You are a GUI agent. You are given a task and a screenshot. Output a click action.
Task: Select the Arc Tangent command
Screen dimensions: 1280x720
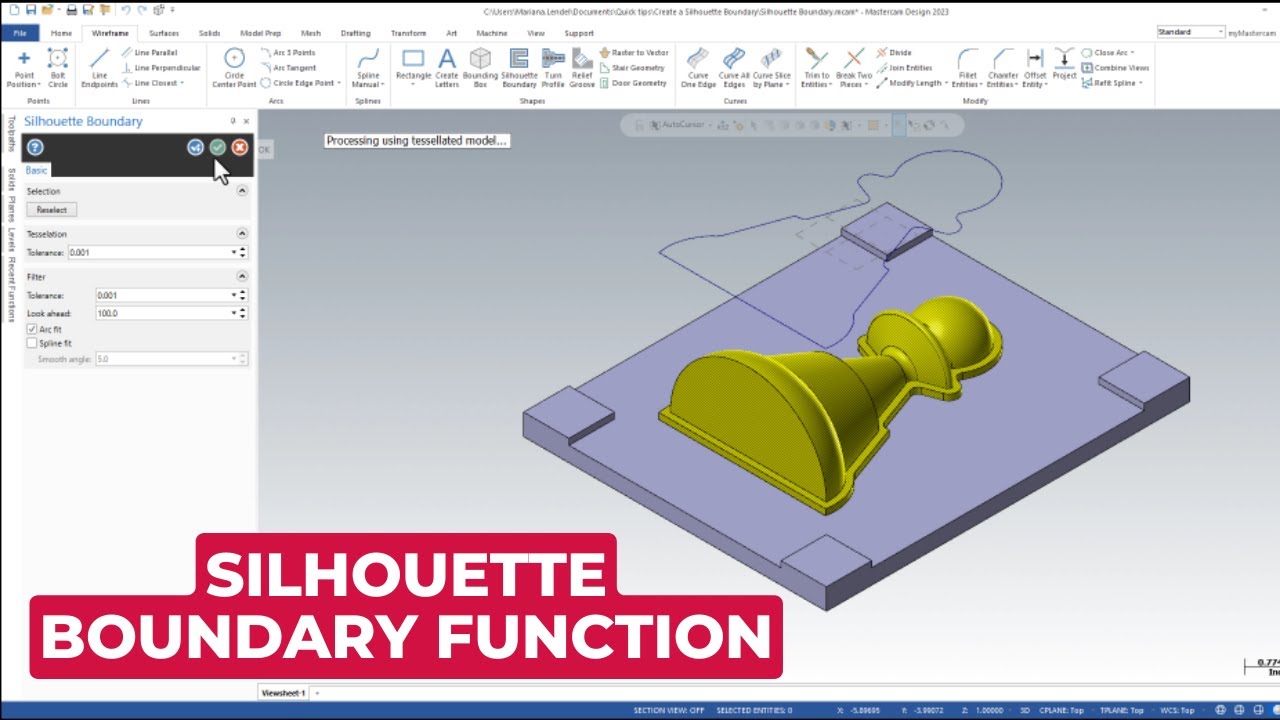287,68
